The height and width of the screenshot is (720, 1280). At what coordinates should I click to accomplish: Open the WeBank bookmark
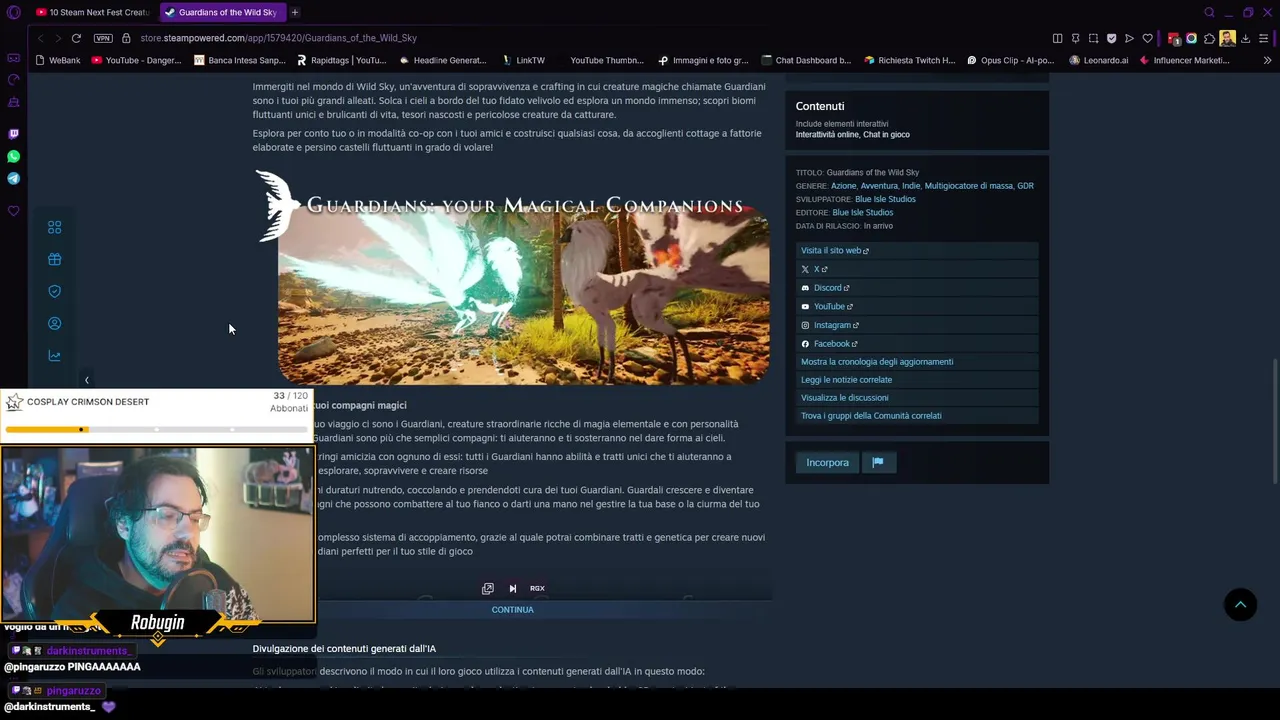[x=58, y=60]
